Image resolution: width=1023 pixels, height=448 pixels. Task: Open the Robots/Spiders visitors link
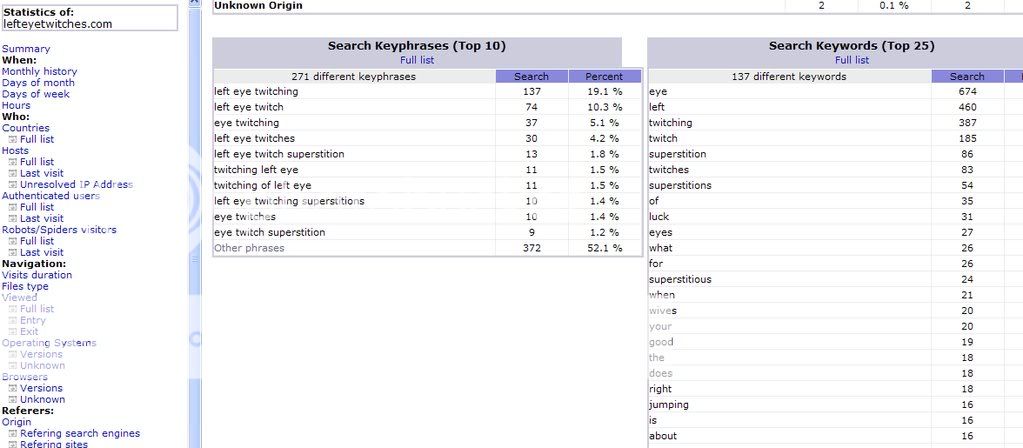coord(59,230)
